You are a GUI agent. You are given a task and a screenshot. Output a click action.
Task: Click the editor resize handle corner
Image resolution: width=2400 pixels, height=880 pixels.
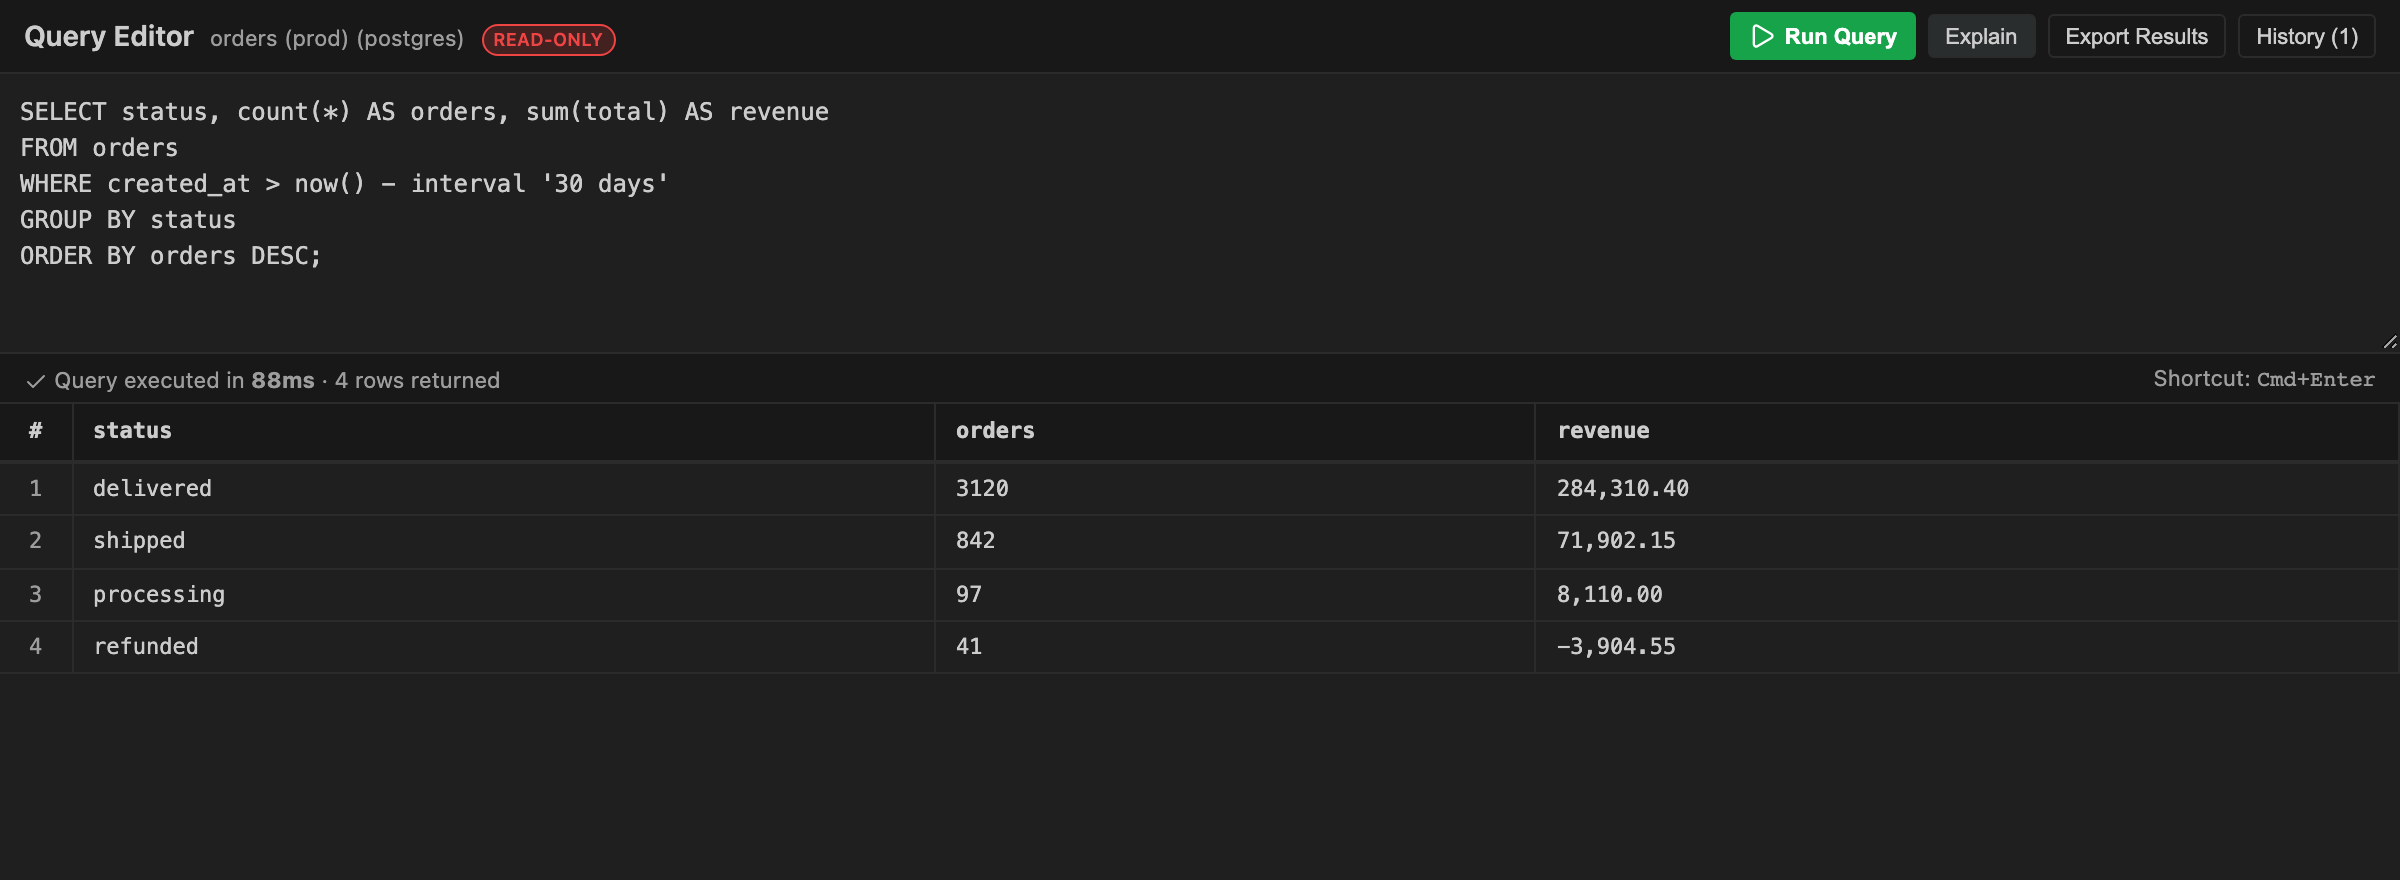2390,342
